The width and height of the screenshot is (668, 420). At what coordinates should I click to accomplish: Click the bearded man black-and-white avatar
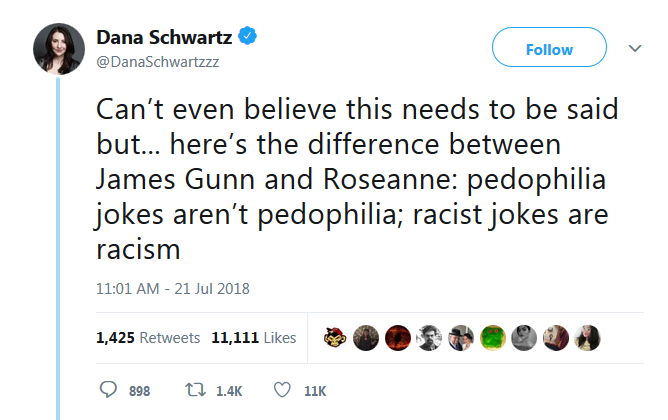[x=430, y=338]
